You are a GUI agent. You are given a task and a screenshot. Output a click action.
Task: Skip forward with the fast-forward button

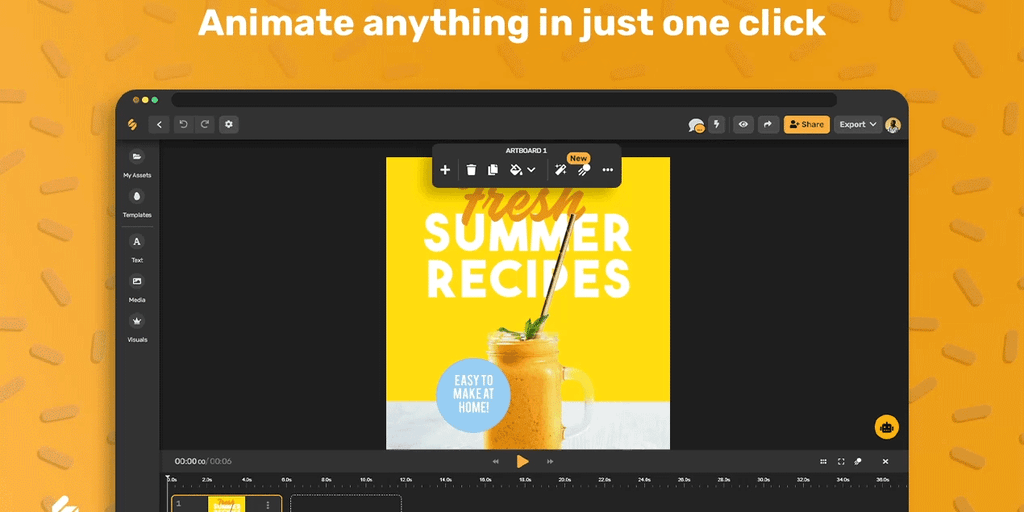click(550, 461)
